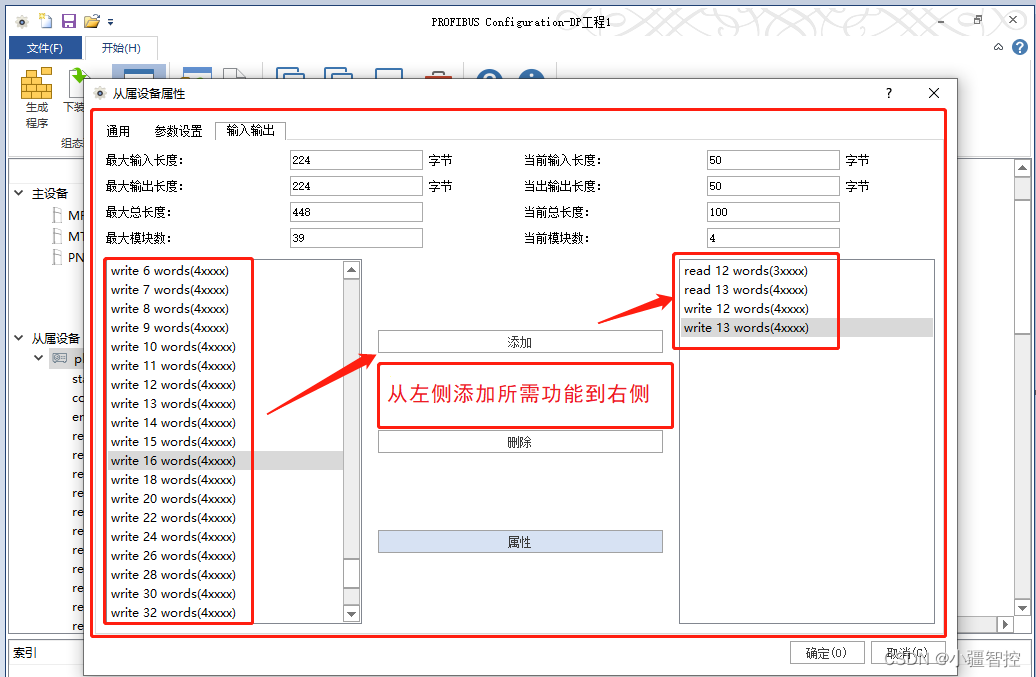Click the module list scrollbar thumb
Viewport: 1036px width, 677px height.
(352, 573)
